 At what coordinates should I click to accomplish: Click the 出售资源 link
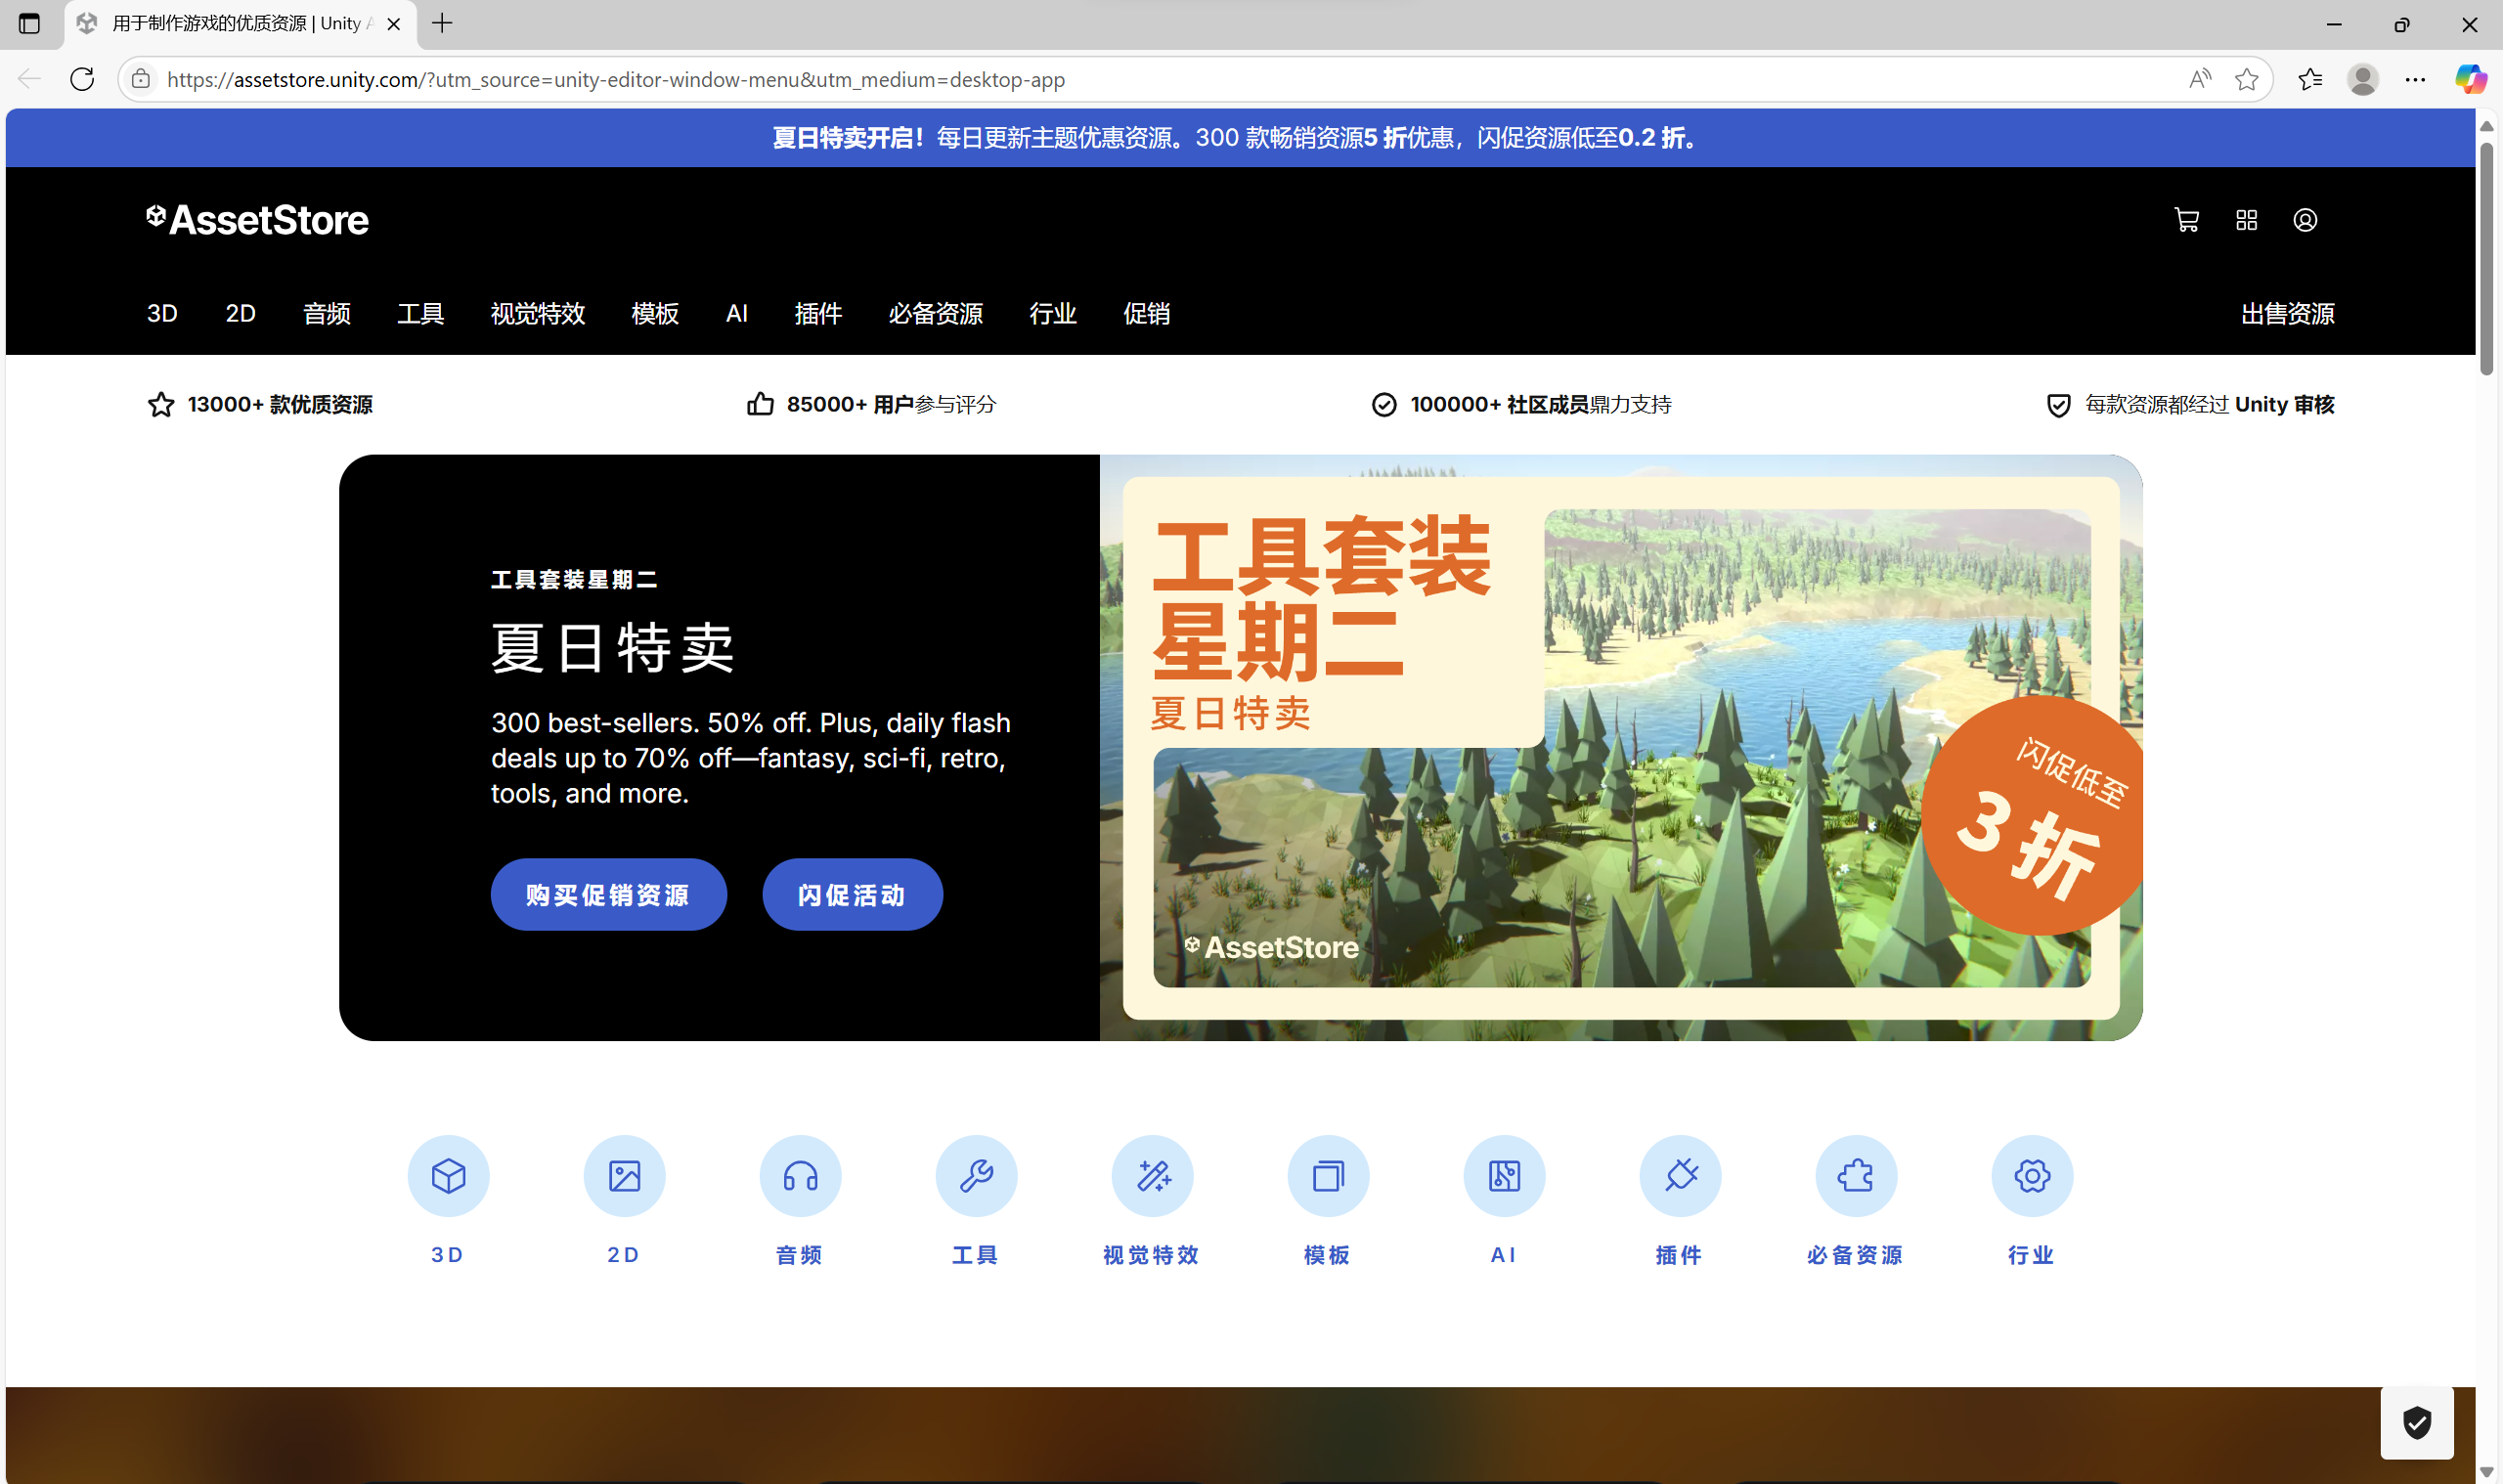2287,314
